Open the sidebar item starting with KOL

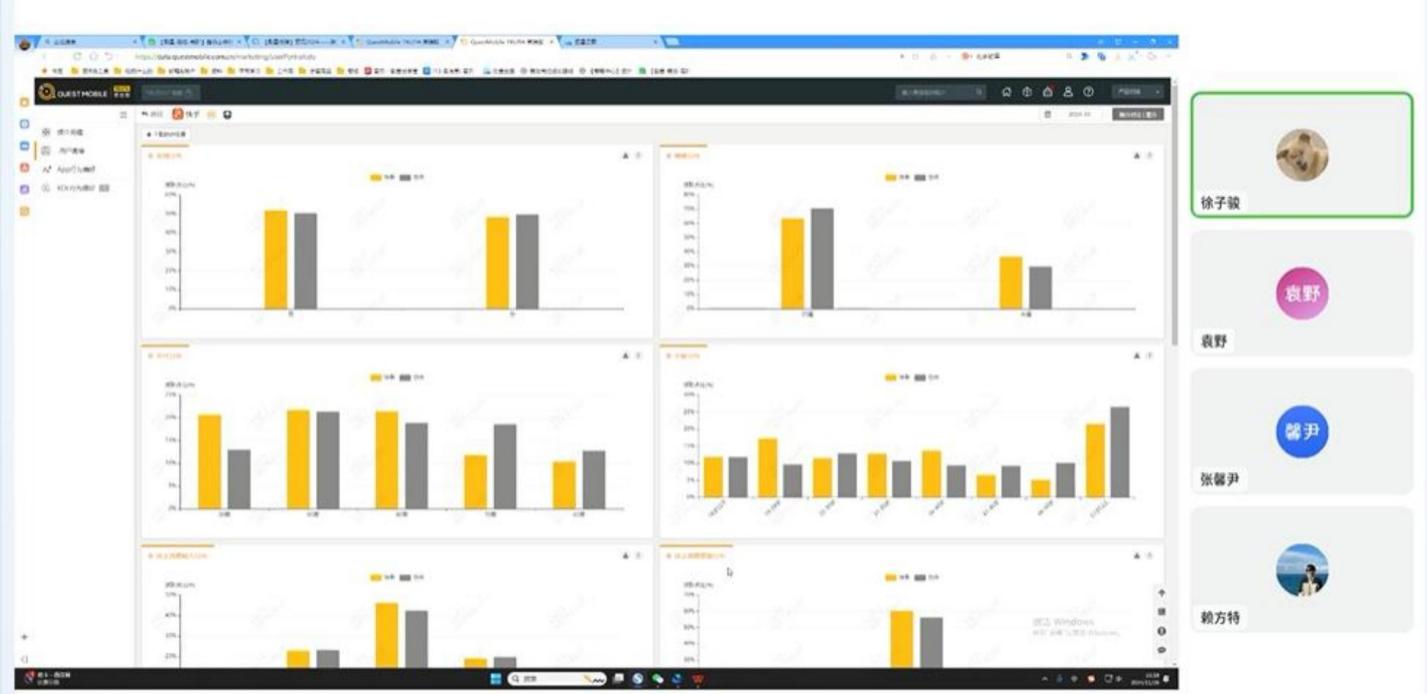coord(75,188)
